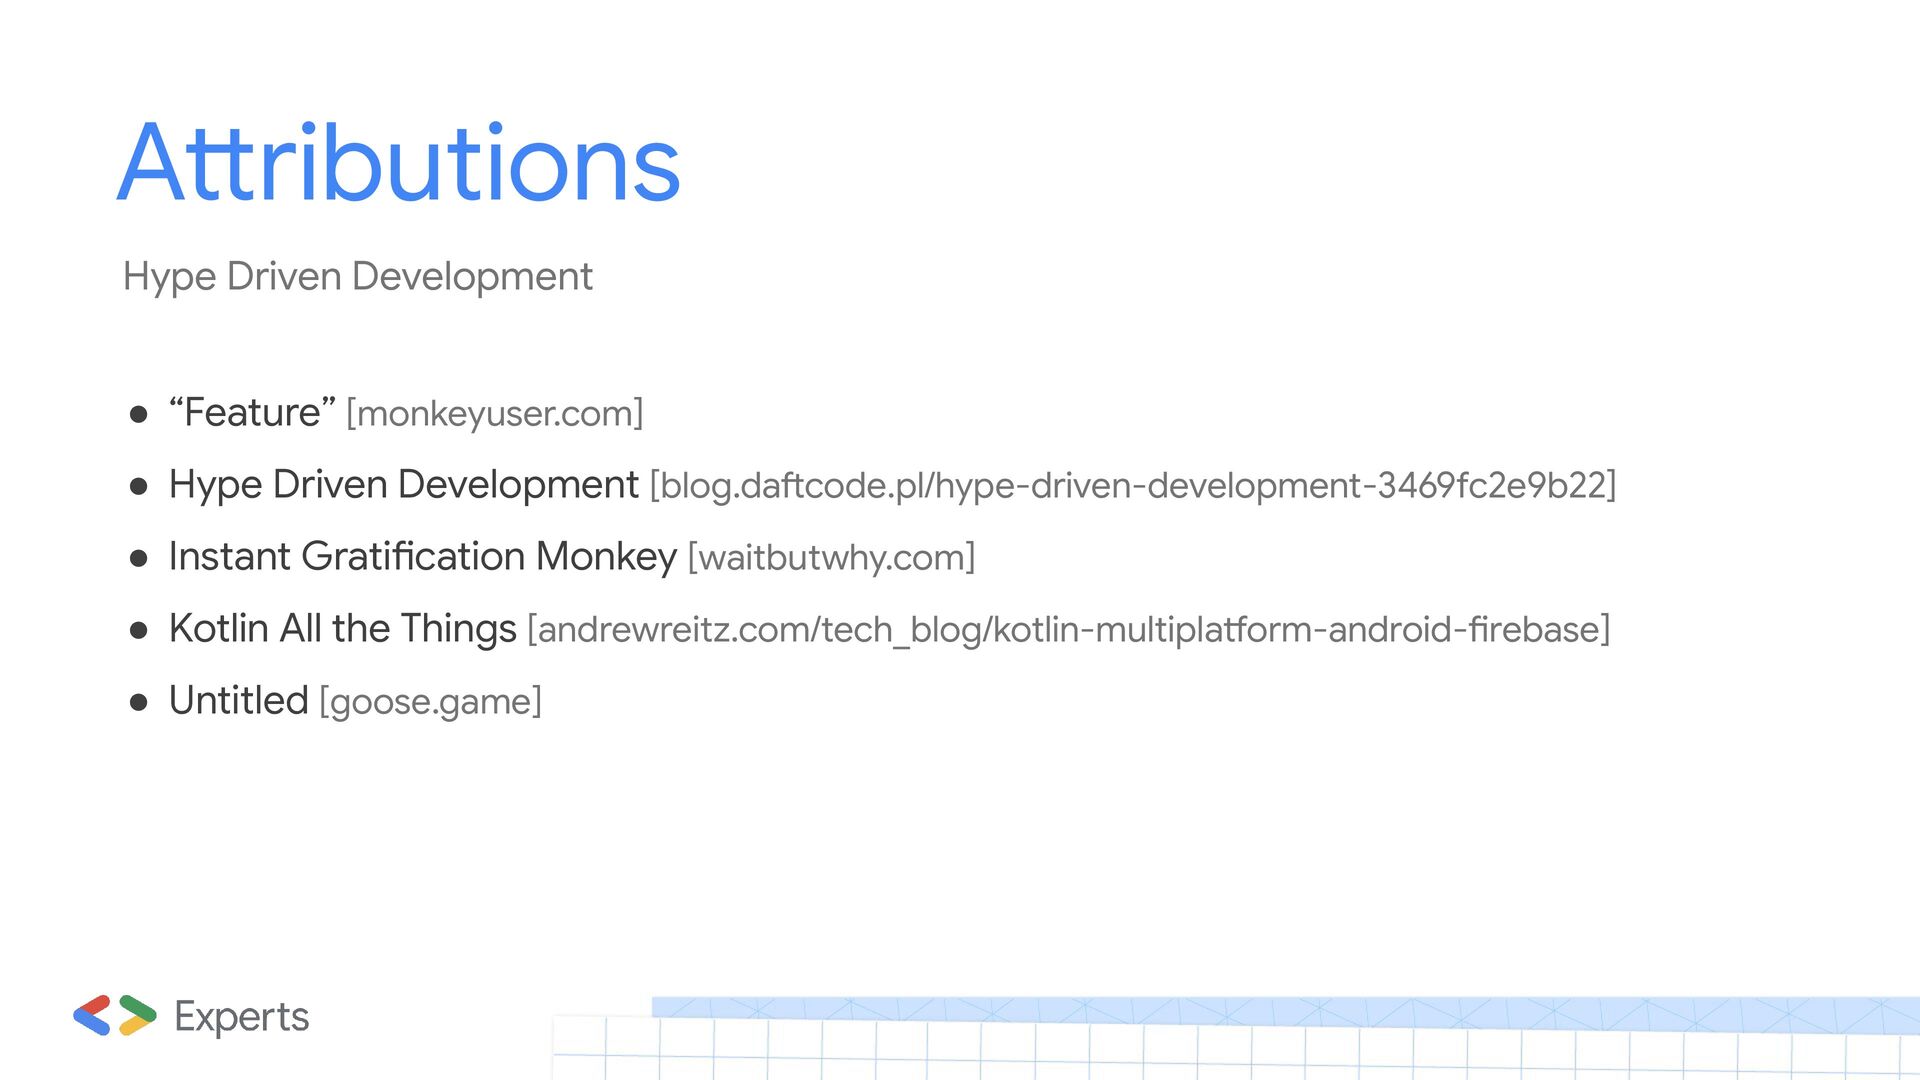This screenshot has height=1080, width=1920.
Task: Open the blog.daftcode.pl hype-driven-development link
Action: click(1132, 485)
